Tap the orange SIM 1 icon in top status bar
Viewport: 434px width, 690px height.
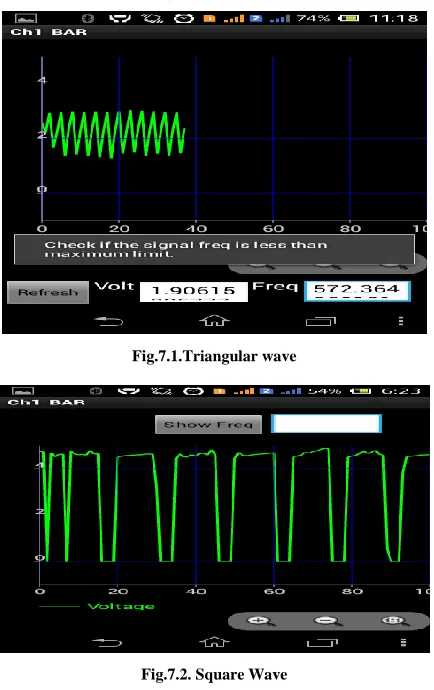coord(209,18)
